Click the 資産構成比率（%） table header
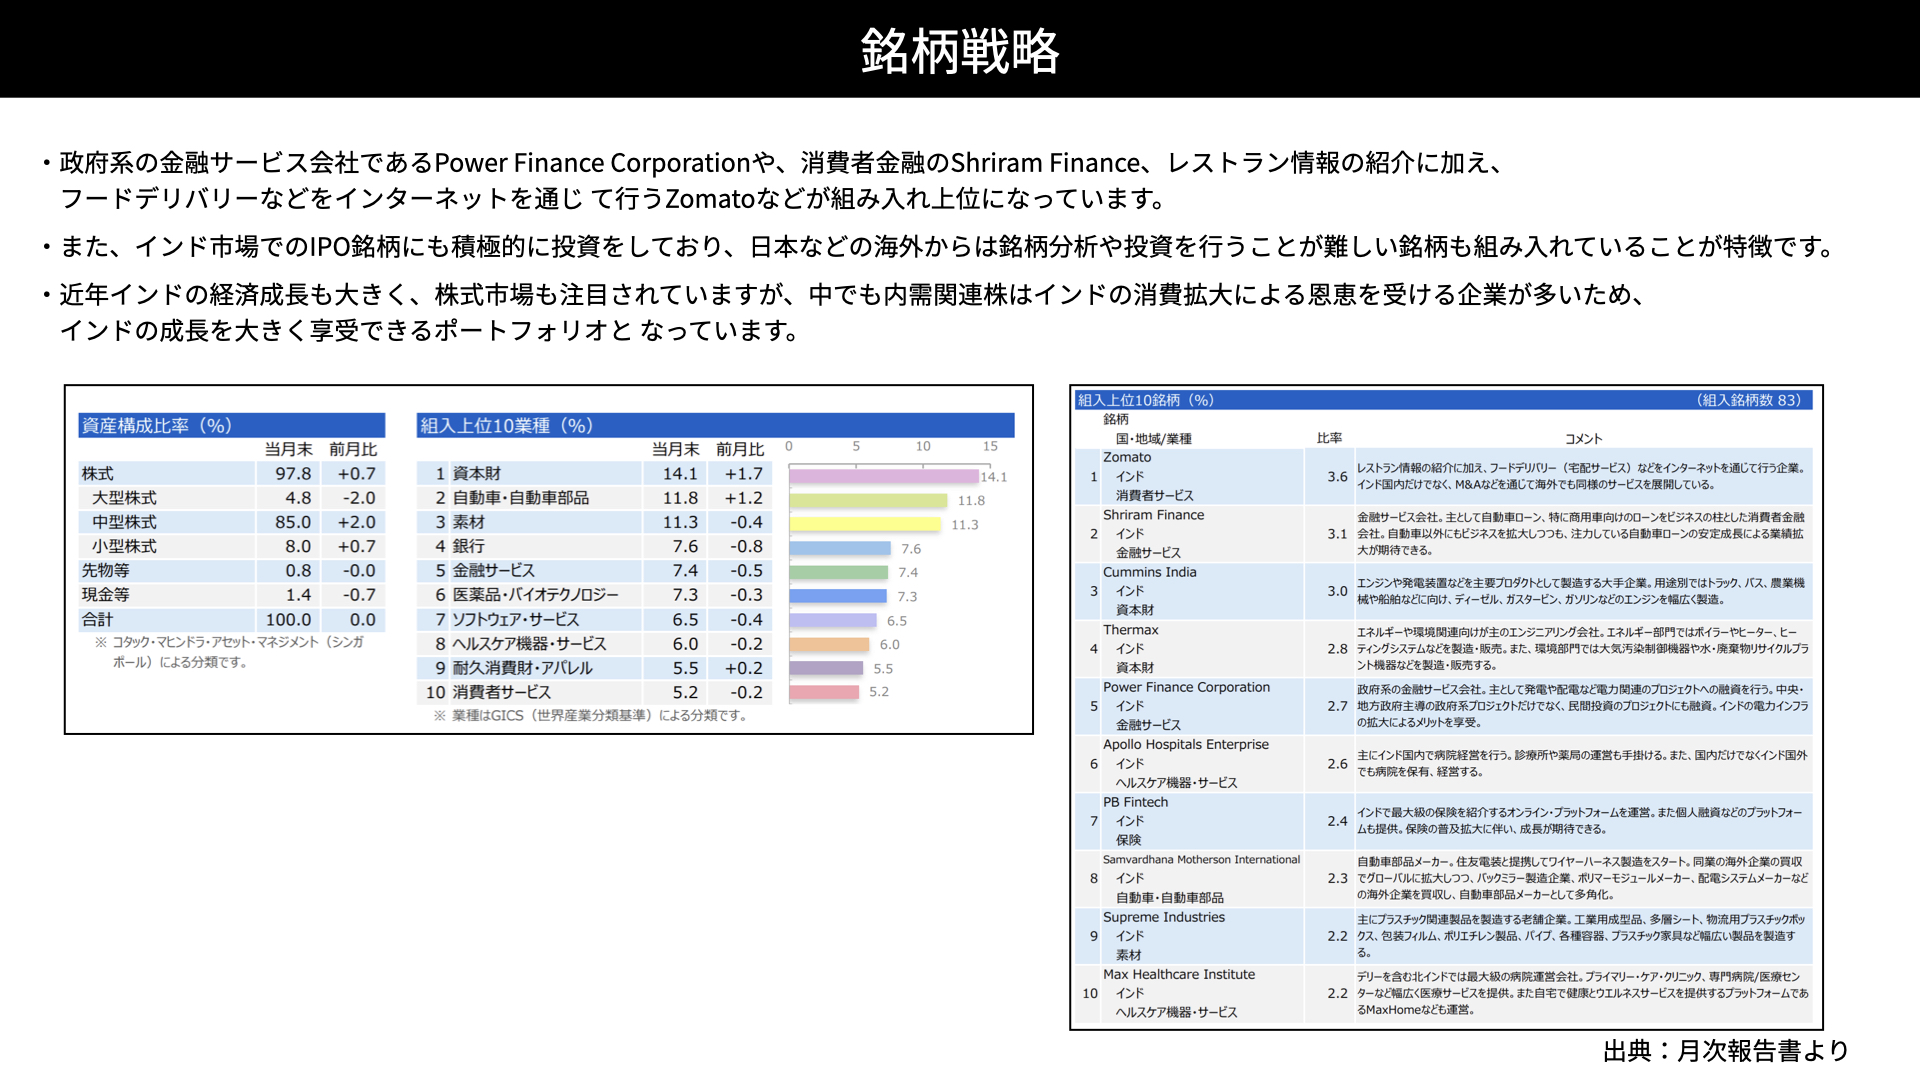The width and height of the screenshot is (1920, 1080). coord(231,425)
